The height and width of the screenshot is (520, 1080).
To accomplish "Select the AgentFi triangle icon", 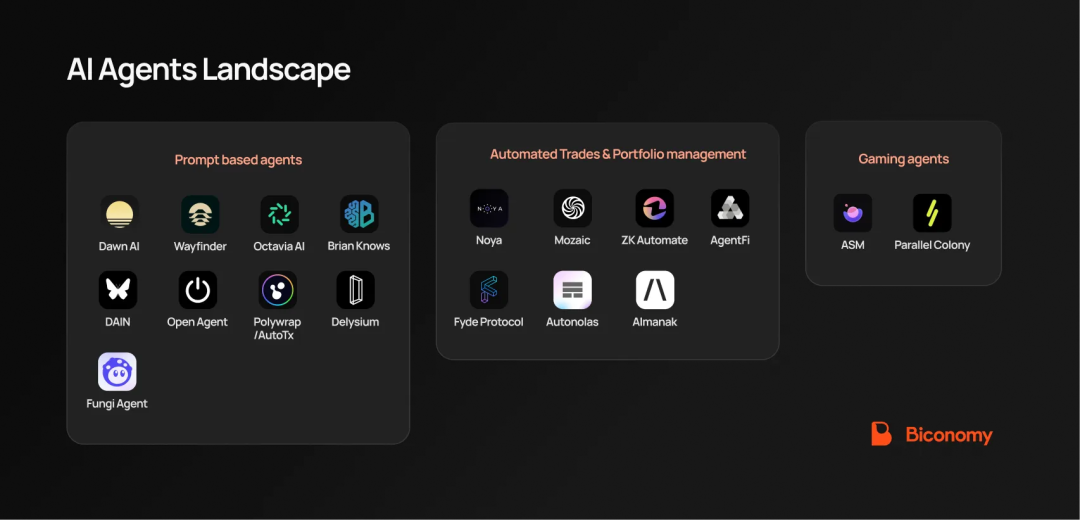I will point(730,209).
